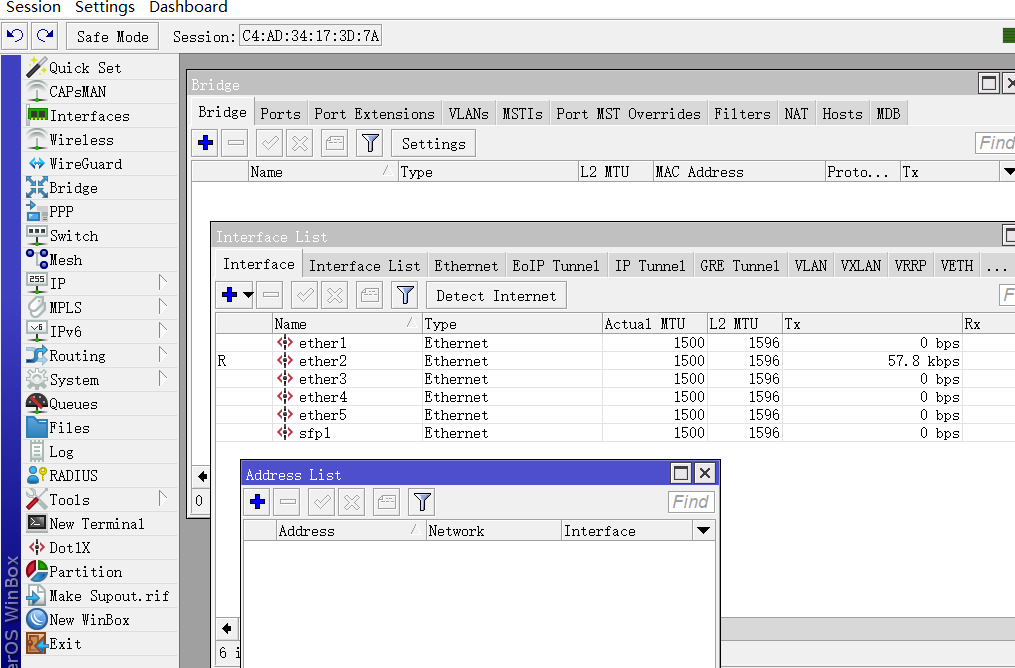Image resolution: width=1015 pixels, height=668 pixels.
Task: Switch to the VLANs tab in Bridge
Action: click(x=468, y=114)
